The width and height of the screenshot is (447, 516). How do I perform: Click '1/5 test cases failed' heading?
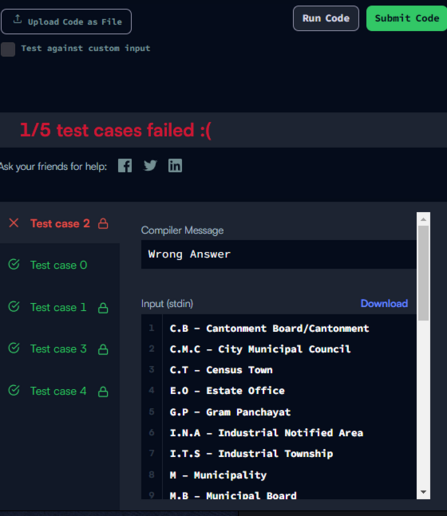[116, 130]
